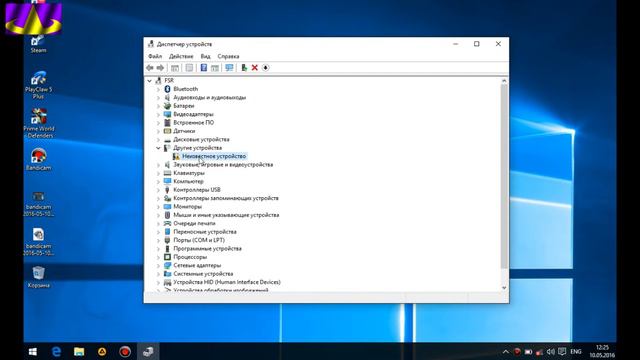Select the Корзина recycle bin icon

[38, 277]
